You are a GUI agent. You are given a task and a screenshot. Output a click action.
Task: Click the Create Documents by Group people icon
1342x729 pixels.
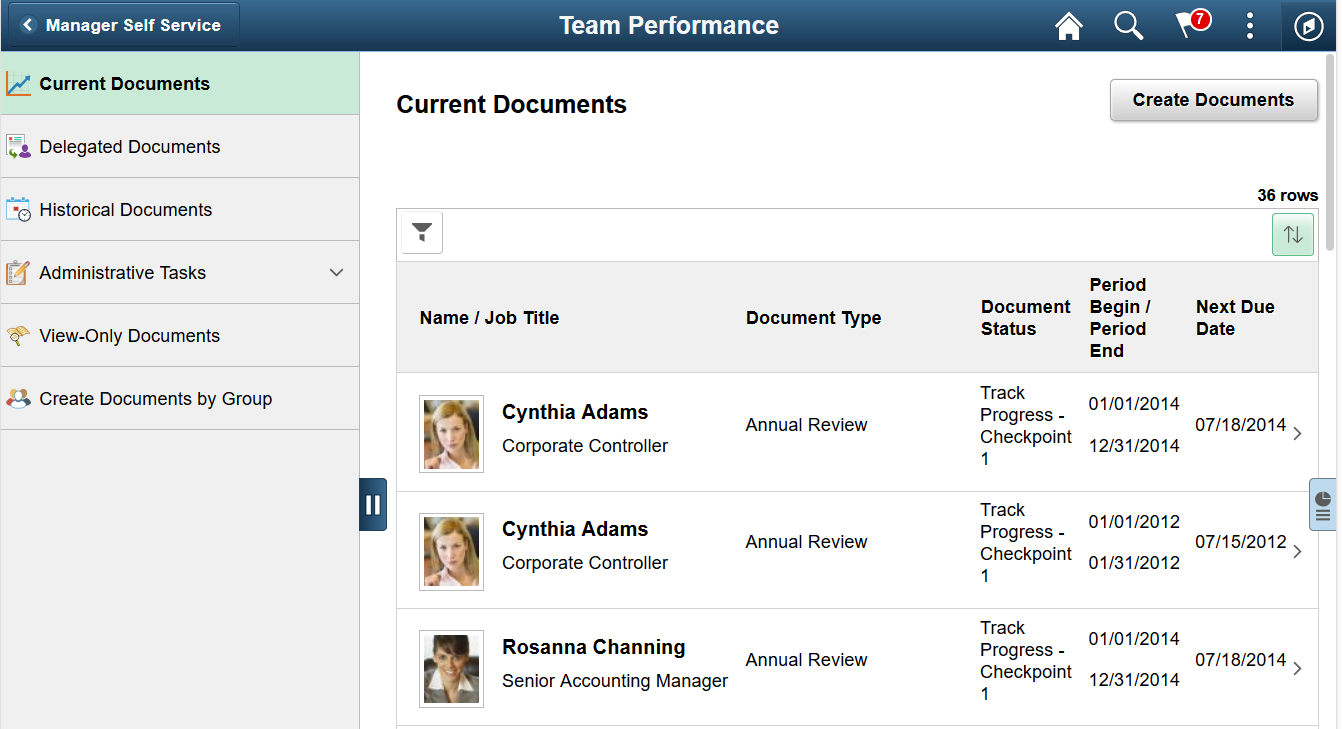click(18, 399)
